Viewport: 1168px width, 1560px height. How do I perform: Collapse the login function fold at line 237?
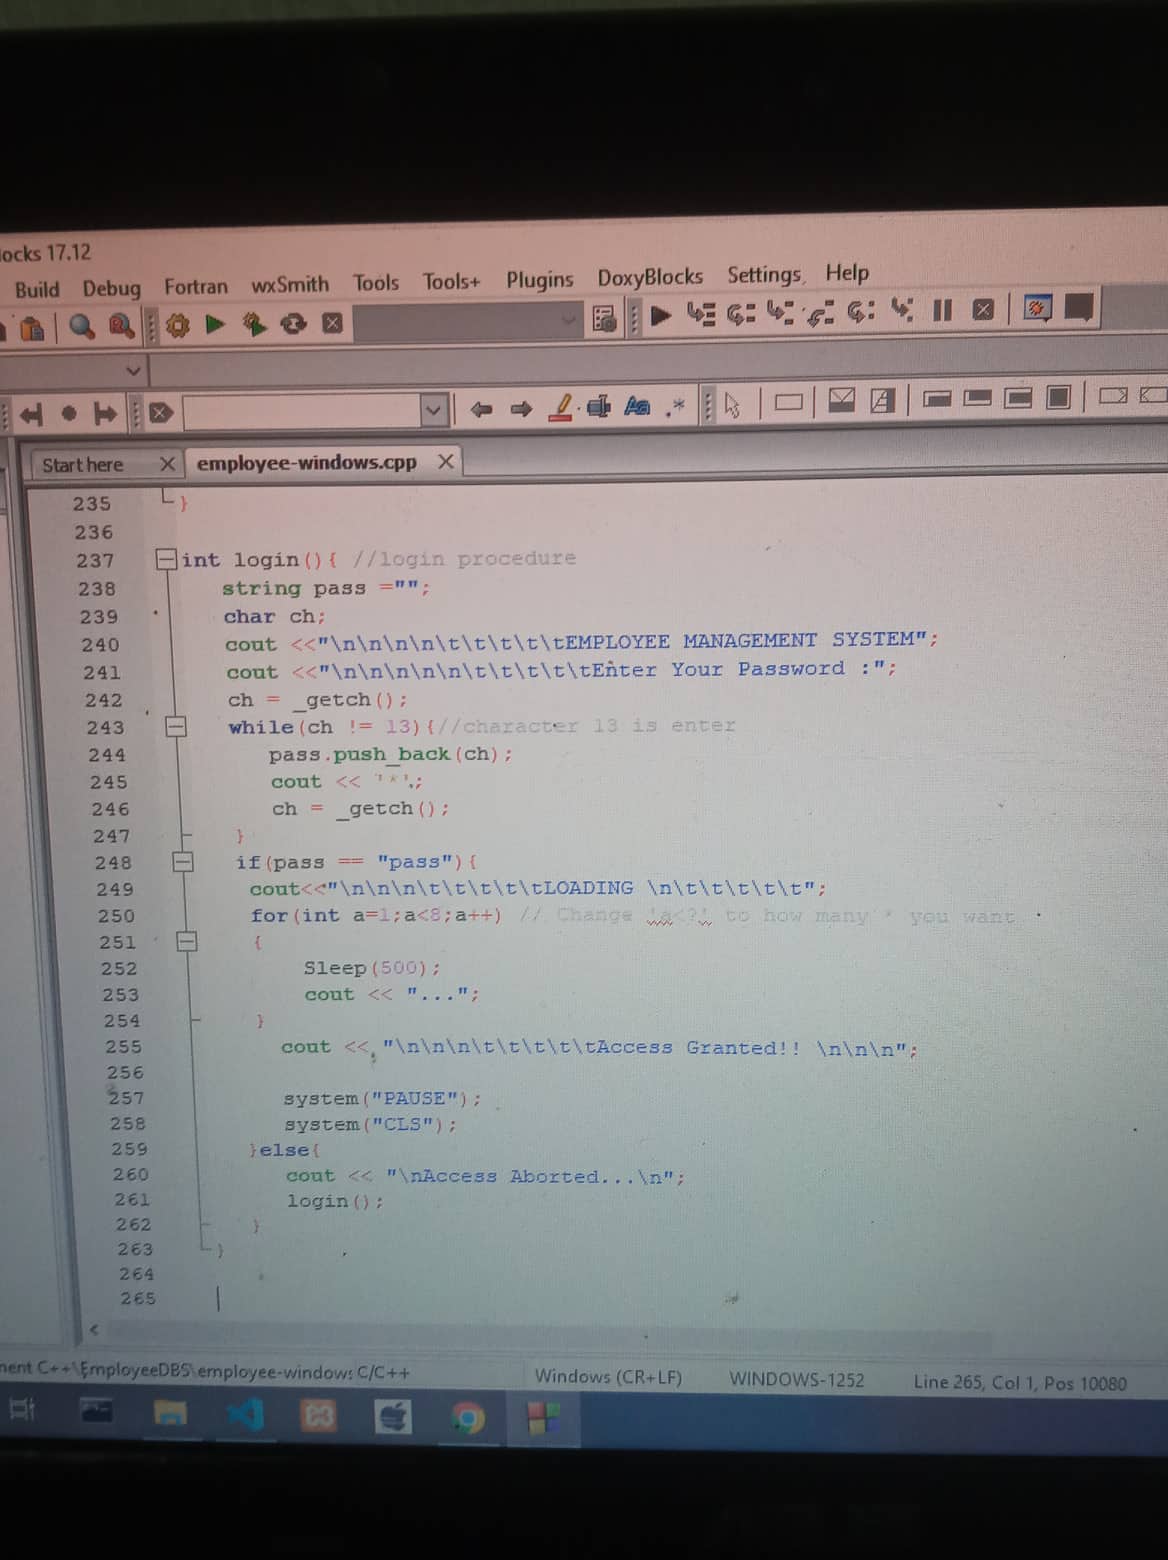[166, 559]
